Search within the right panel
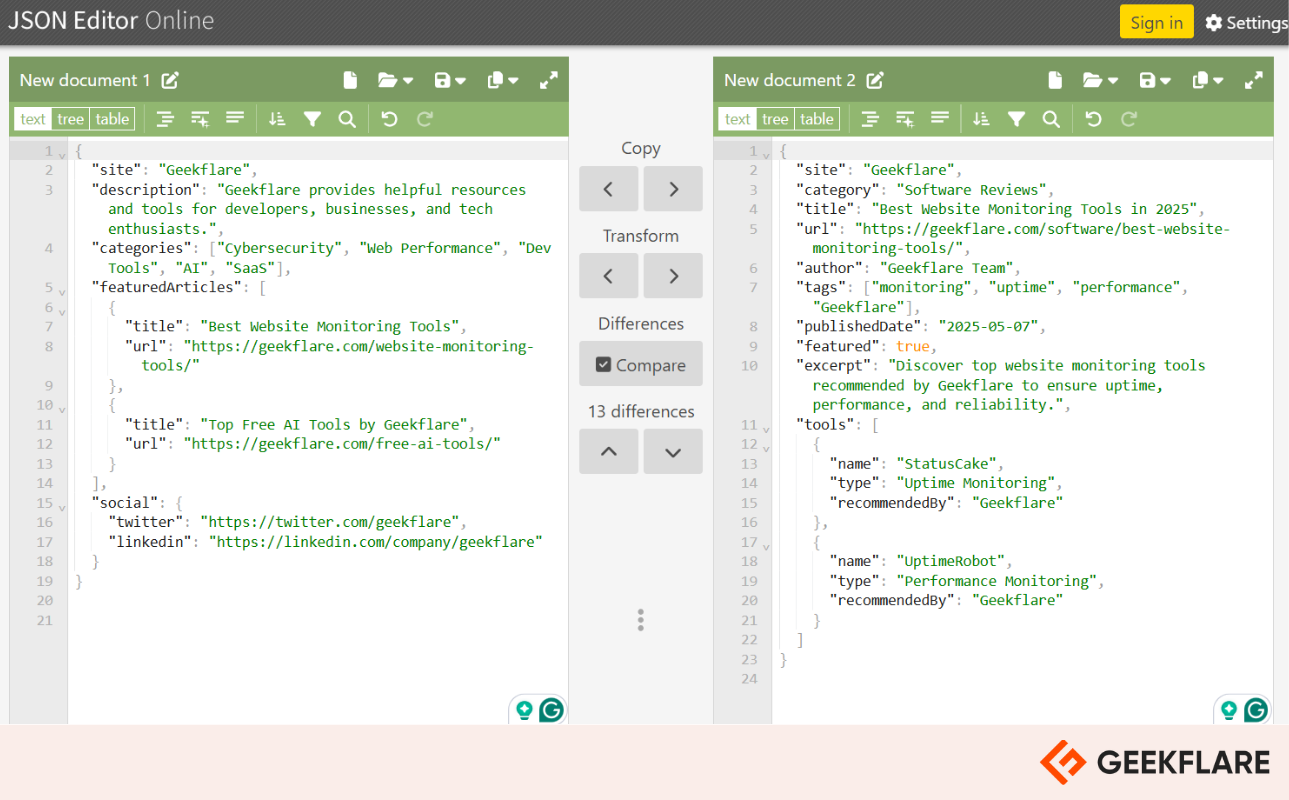The width and height of the screenshot is (1289, 800). pos(1051,119)
